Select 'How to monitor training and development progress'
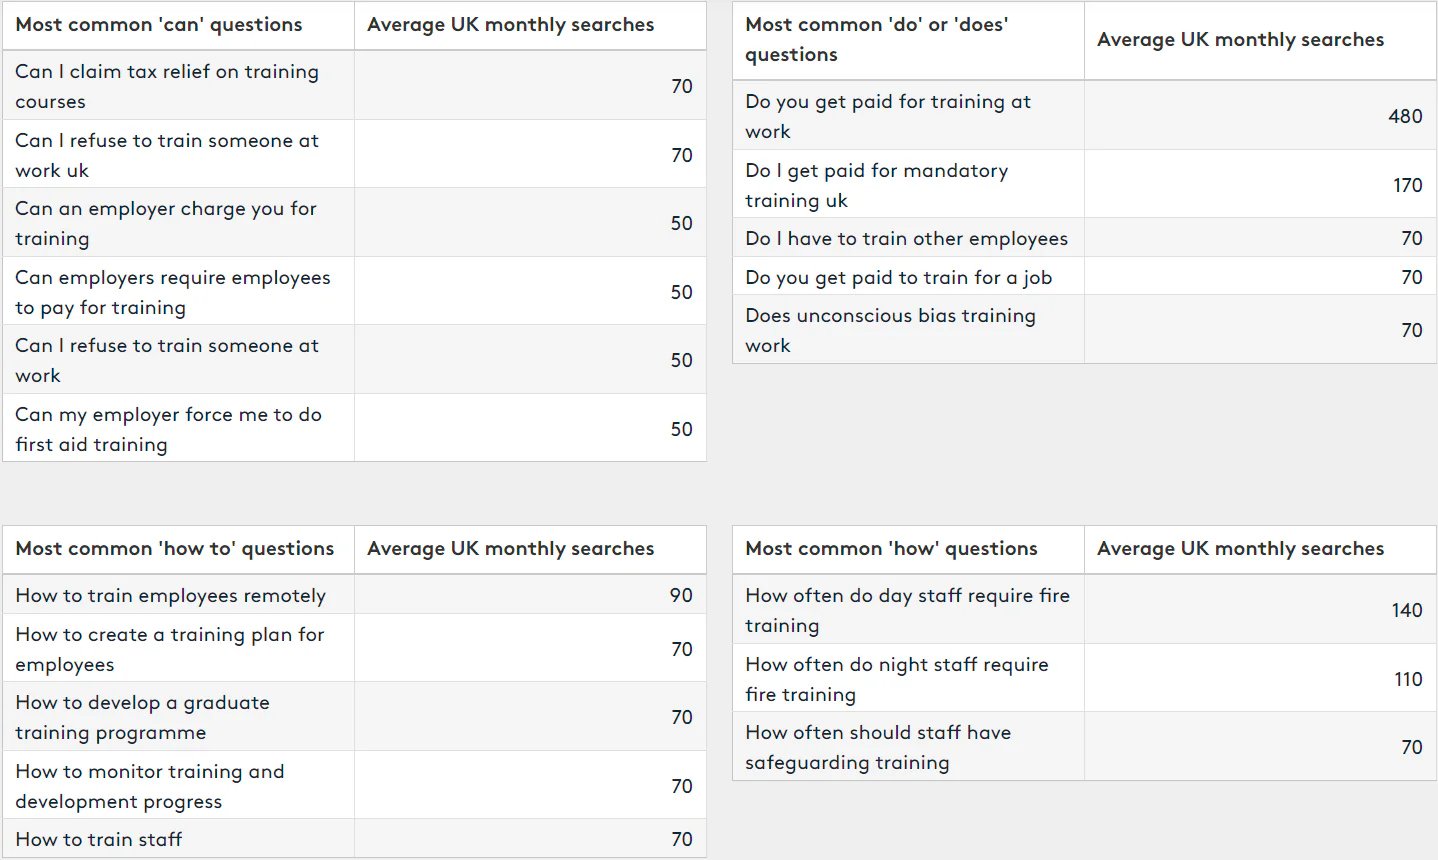 tap(150, 786)
